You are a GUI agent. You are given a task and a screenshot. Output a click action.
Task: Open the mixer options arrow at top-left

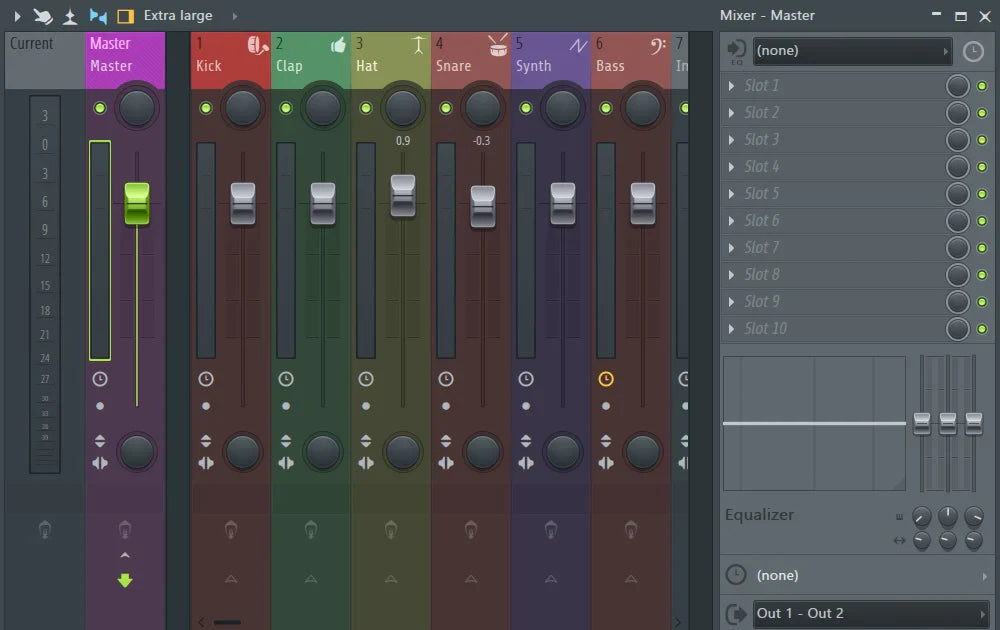coord(16,16)
